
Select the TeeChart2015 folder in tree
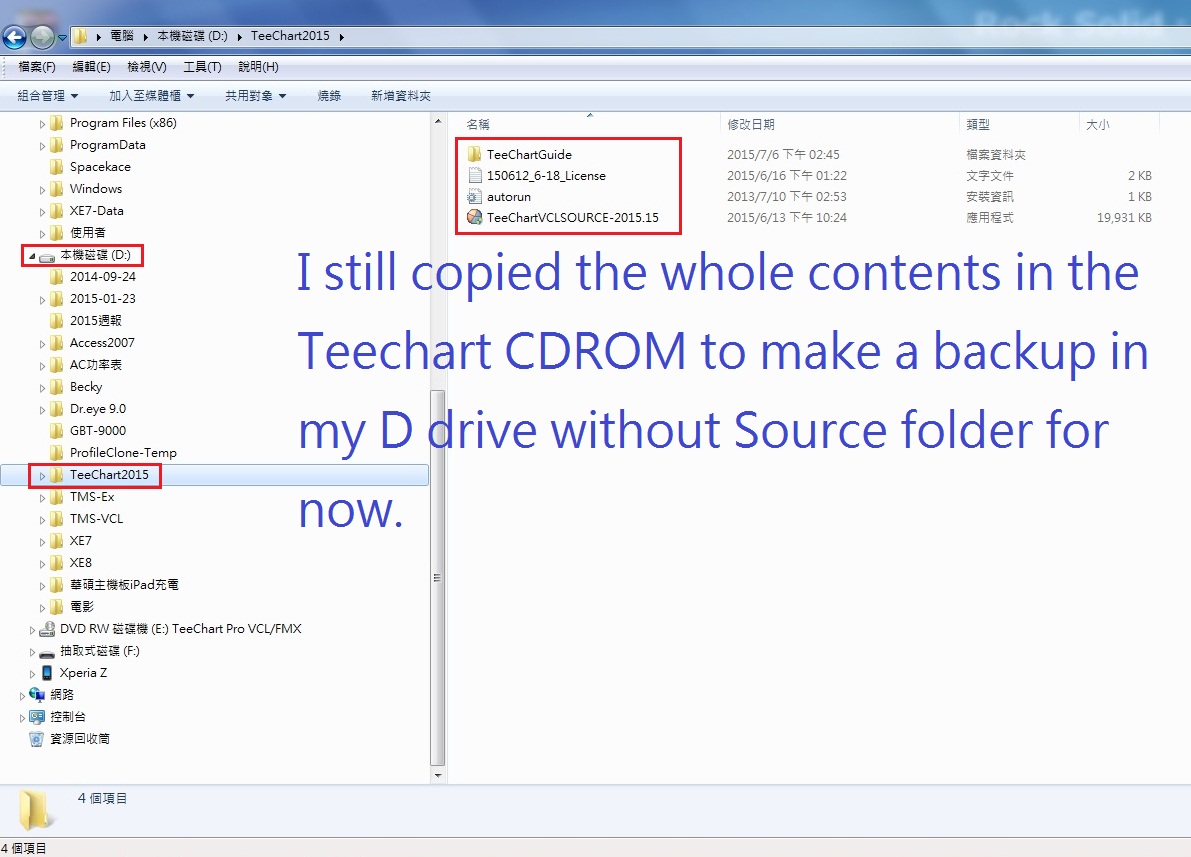100,476
